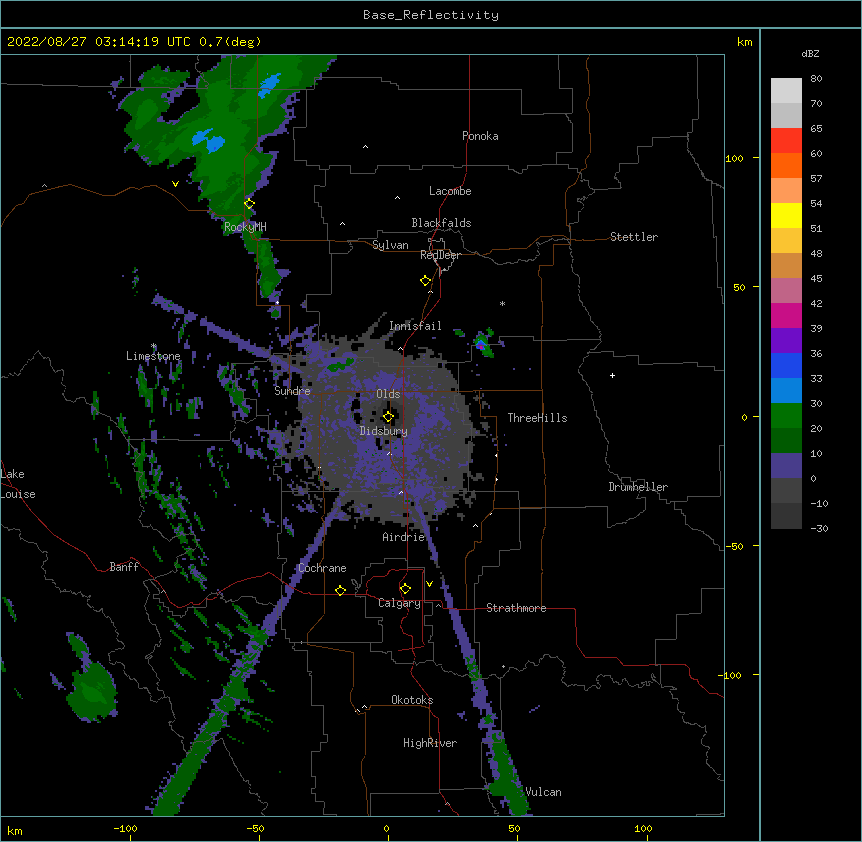862x842 pixels.
Task: Click the yellow diamond marker above Calgary label
Action: click(405, 589)
